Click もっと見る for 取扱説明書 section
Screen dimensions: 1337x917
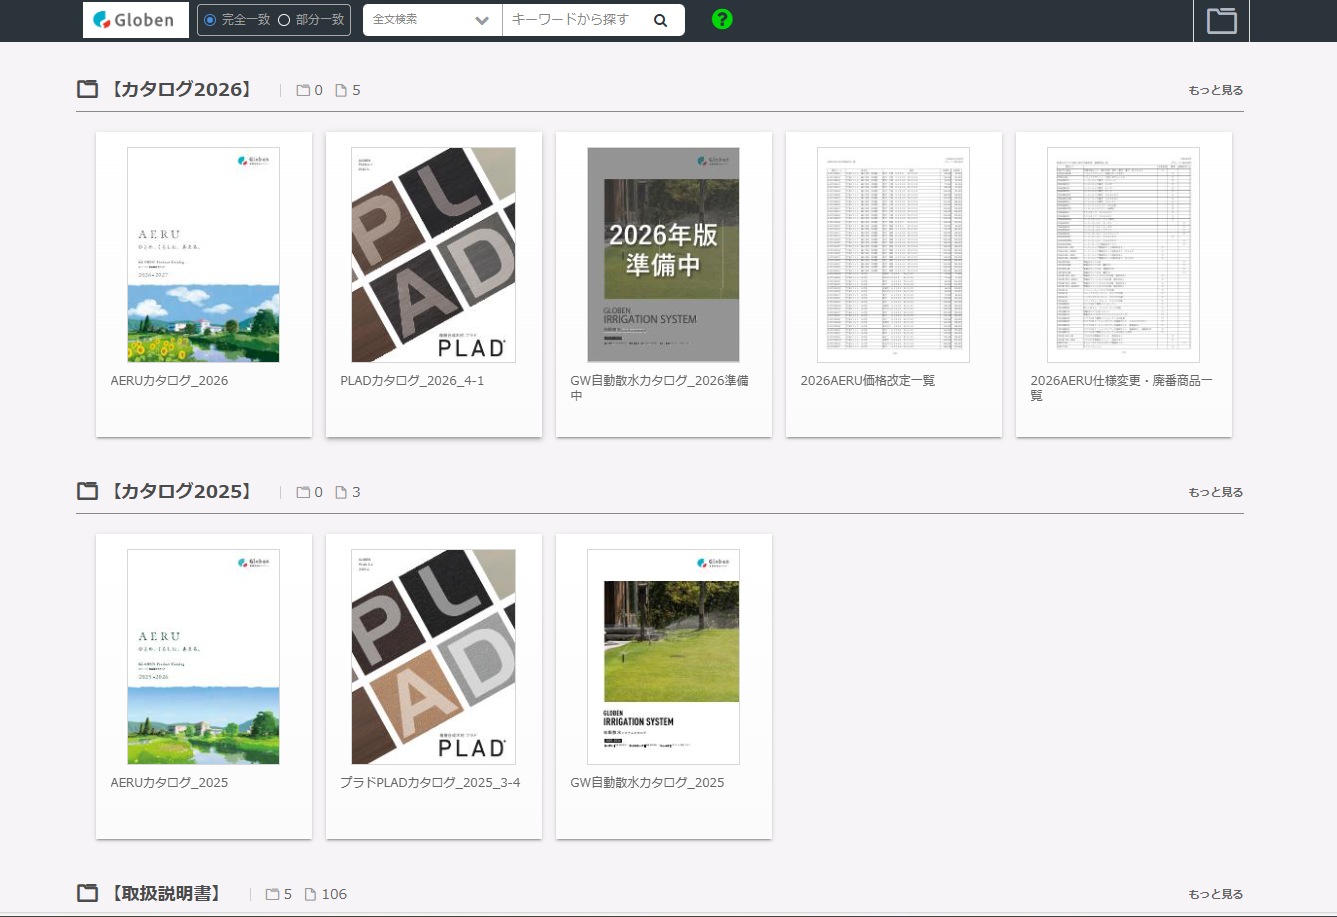point(1215,894)
